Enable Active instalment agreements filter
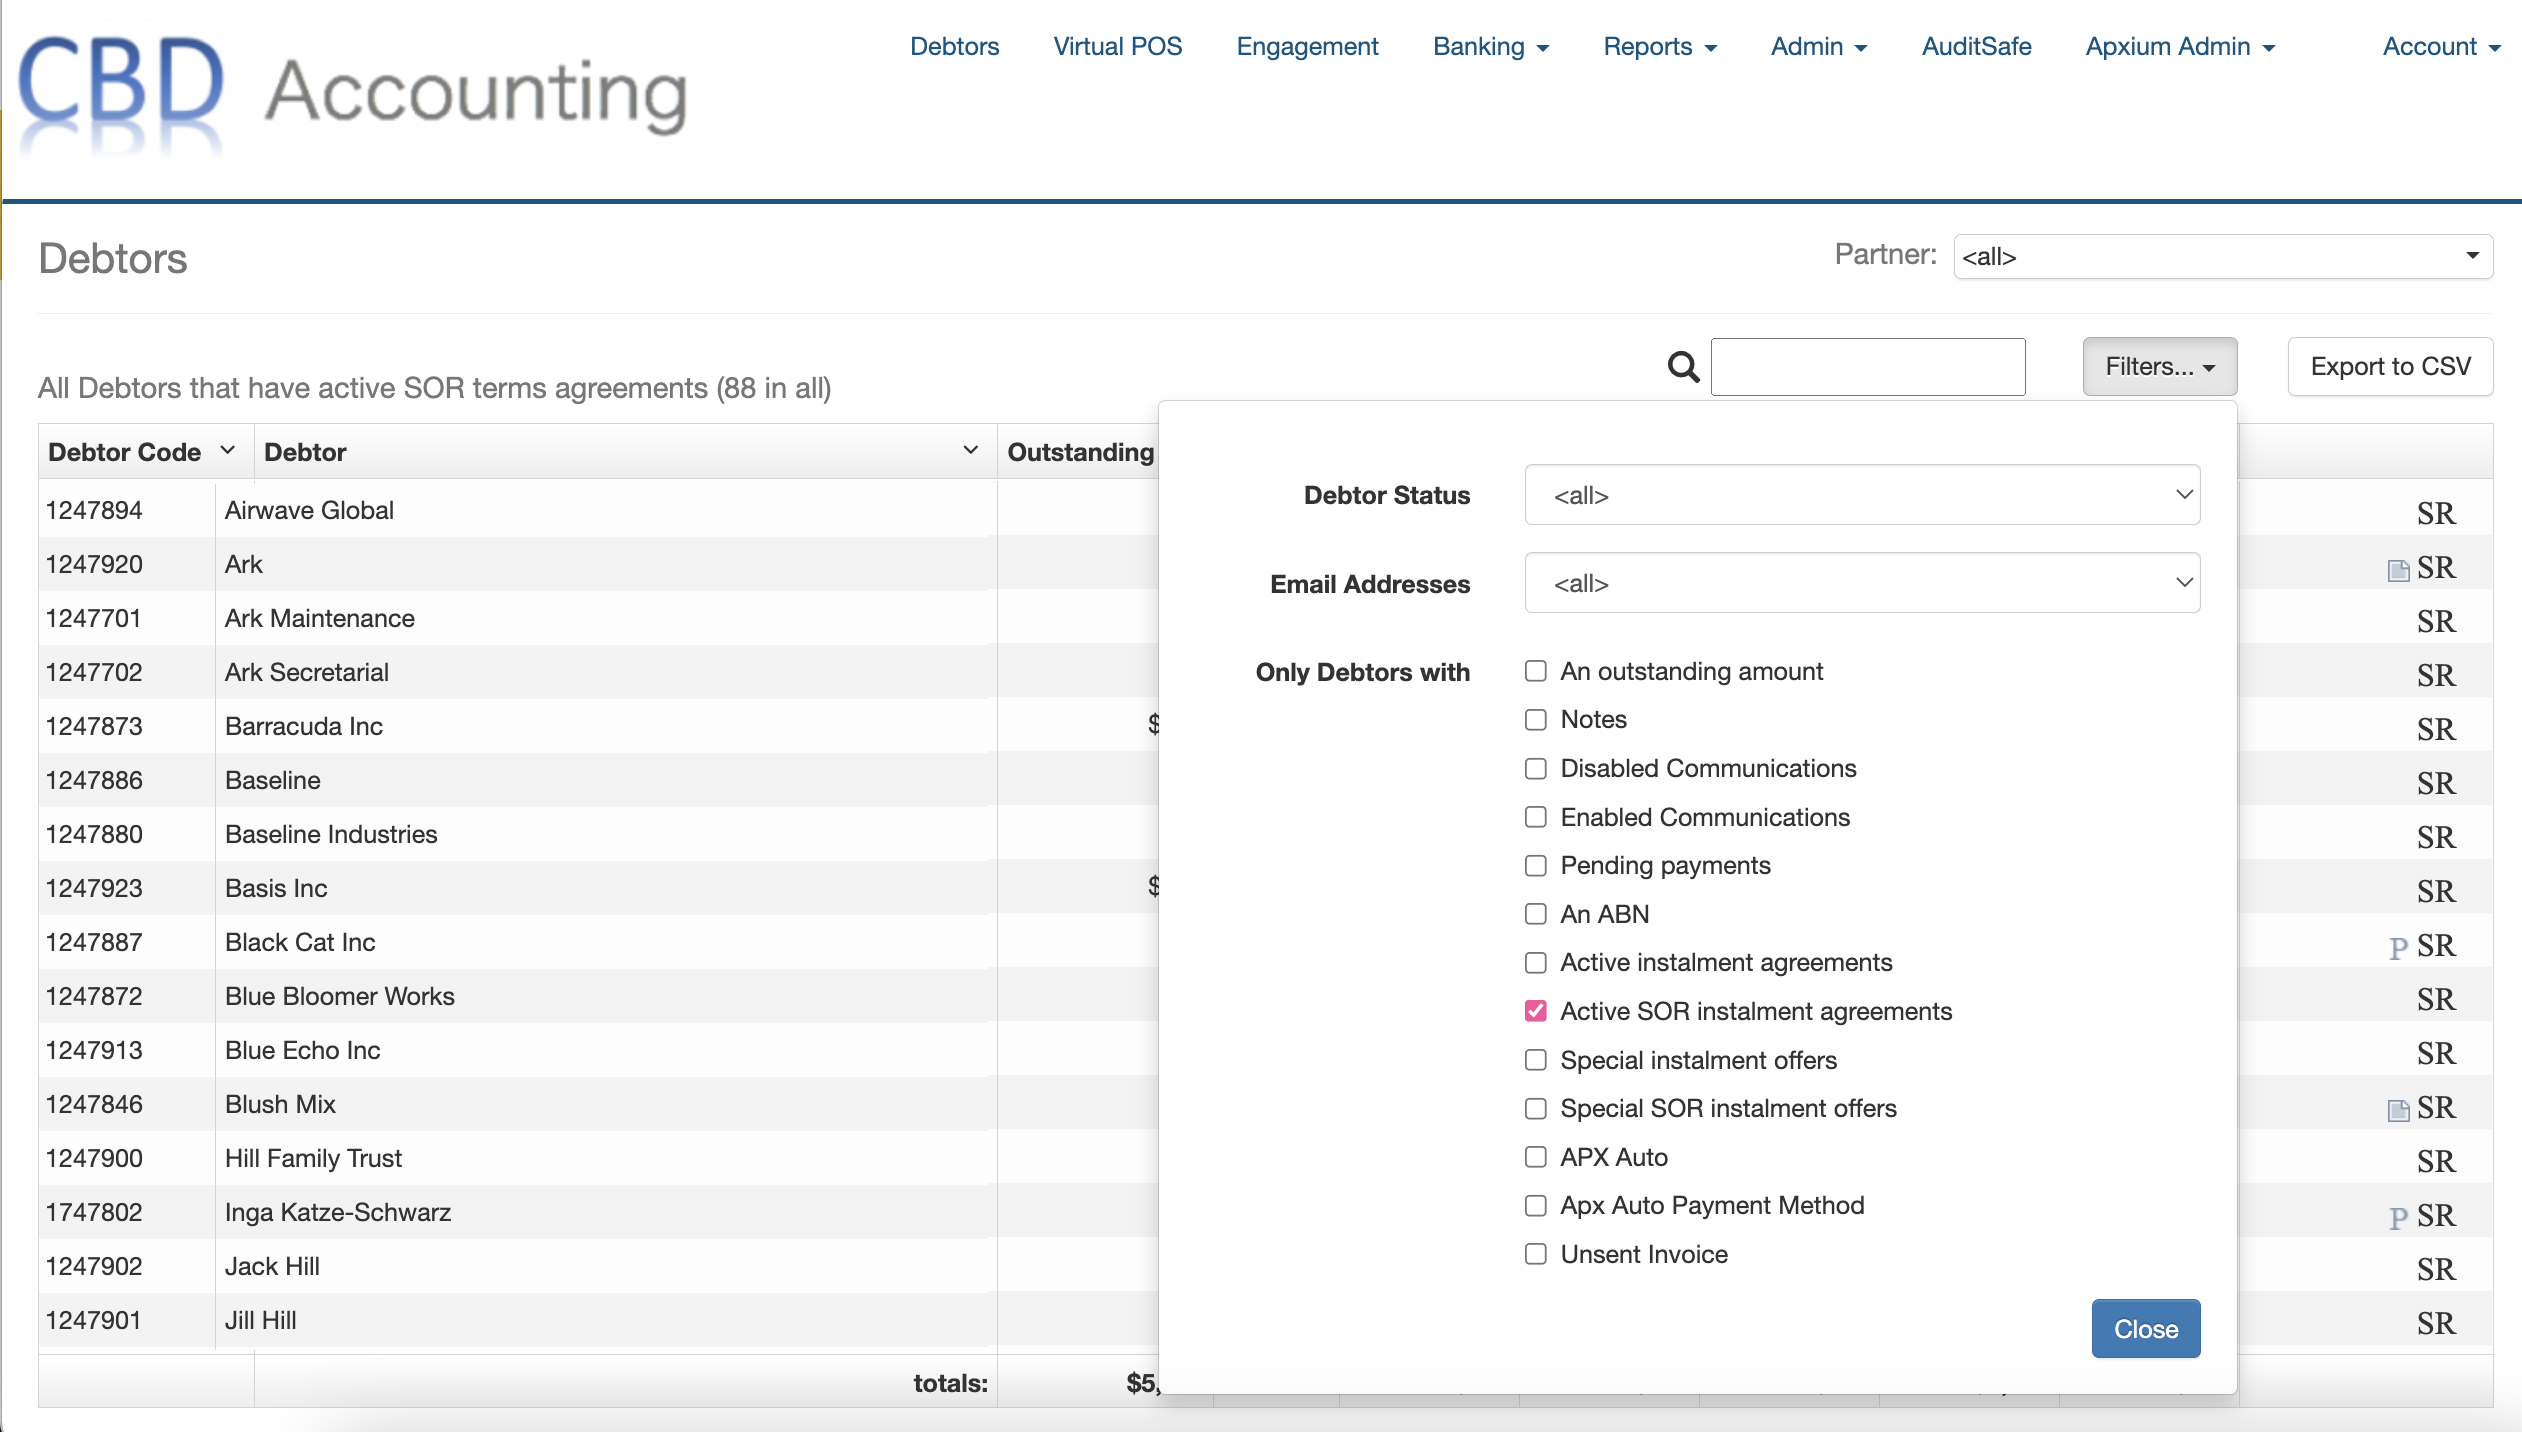The width and height of the screenshot is (2522, 1432). point(1535,962)
